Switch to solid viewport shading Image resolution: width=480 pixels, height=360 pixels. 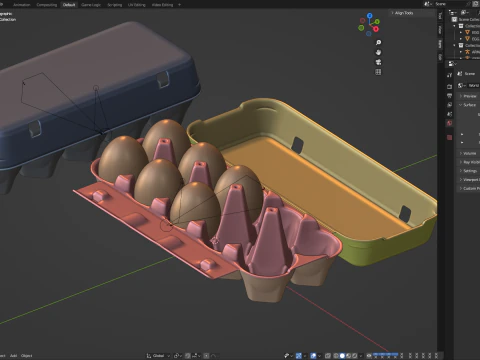click(342, 356)
